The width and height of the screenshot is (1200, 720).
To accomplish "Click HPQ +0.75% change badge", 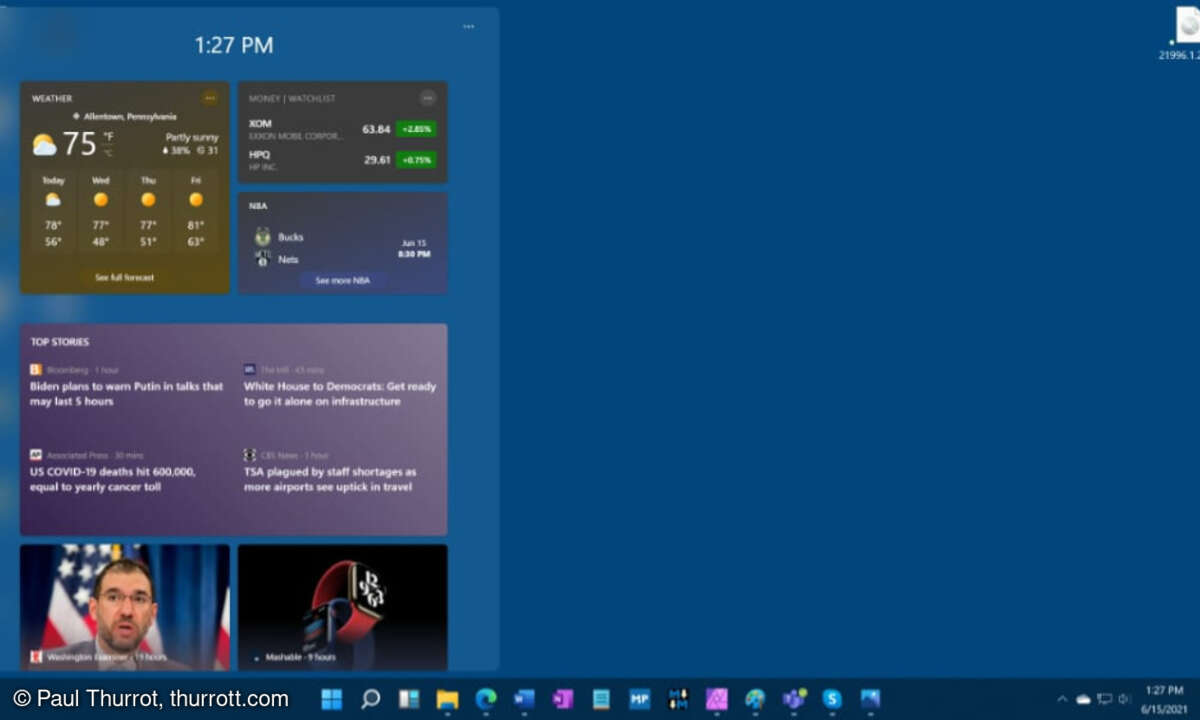I will [x=416, y=160].
